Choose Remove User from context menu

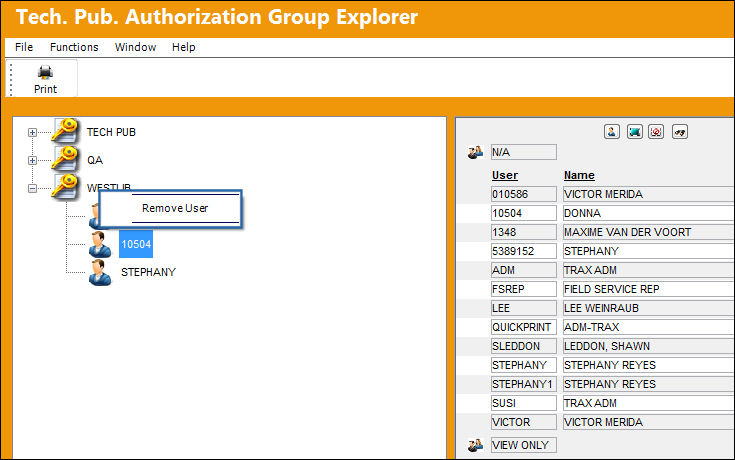point(175,208)
